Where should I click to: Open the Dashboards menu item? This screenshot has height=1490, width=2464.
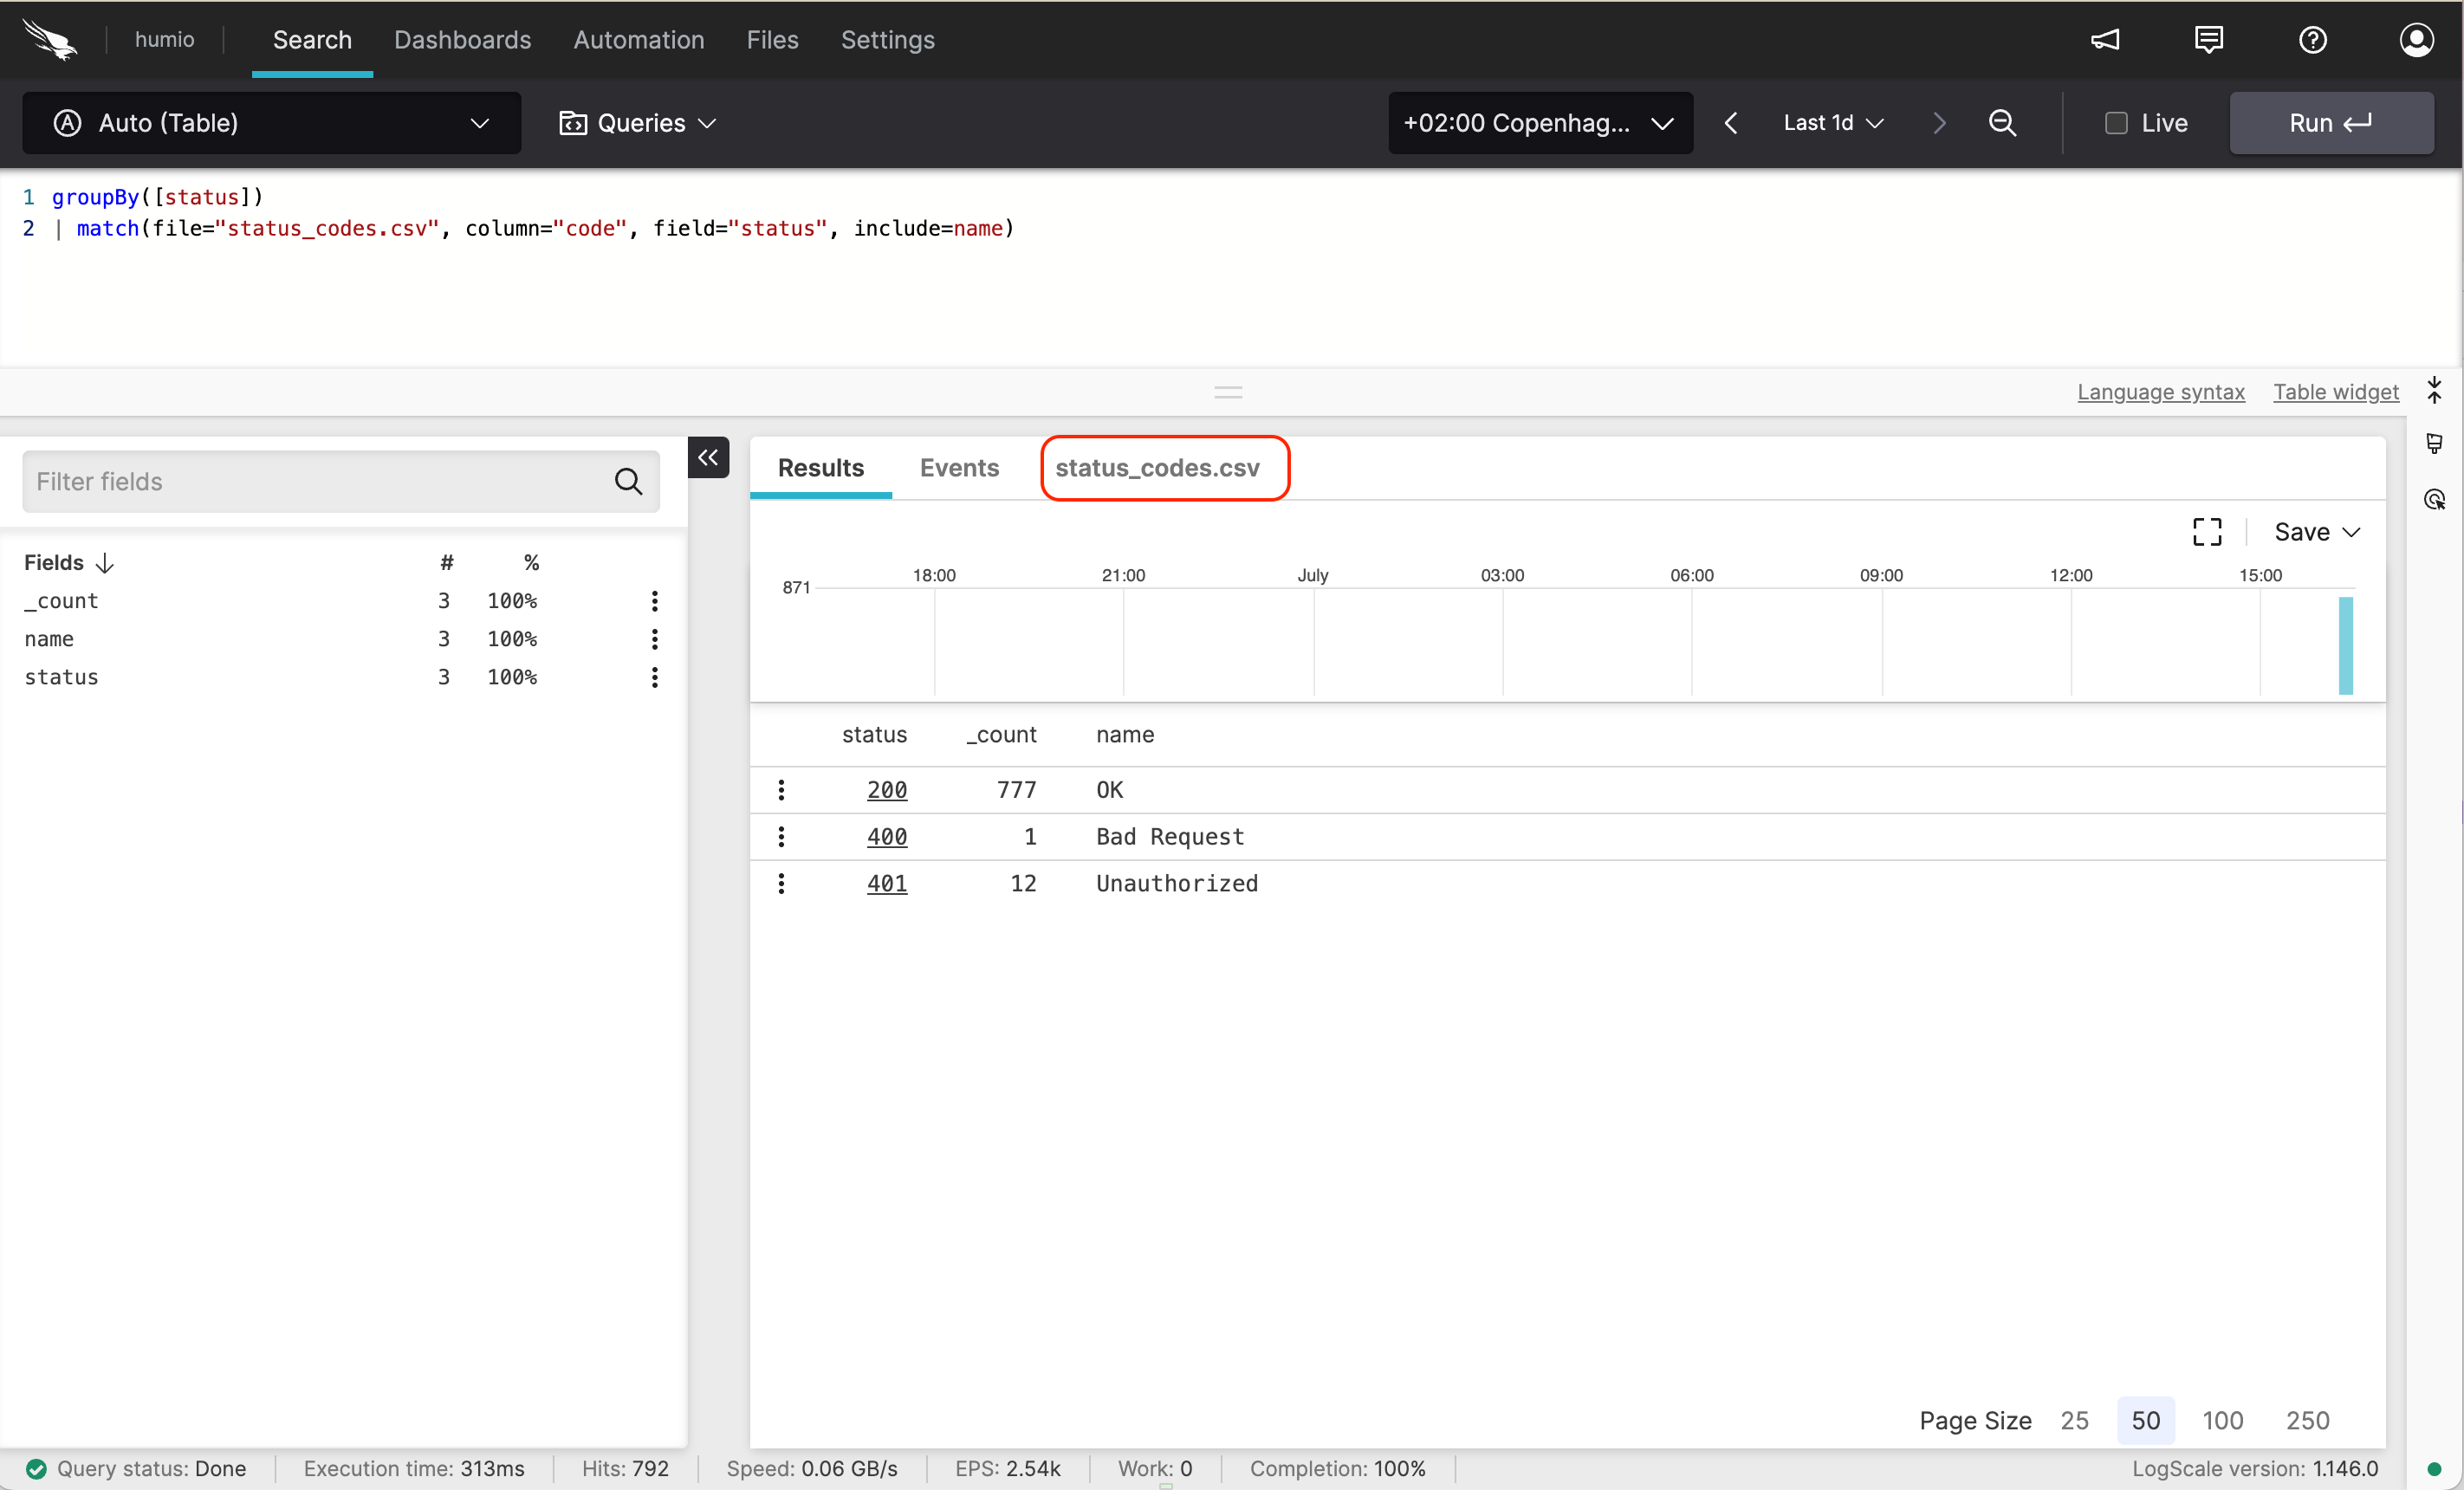pyautogui.click(x=462, y=40)
